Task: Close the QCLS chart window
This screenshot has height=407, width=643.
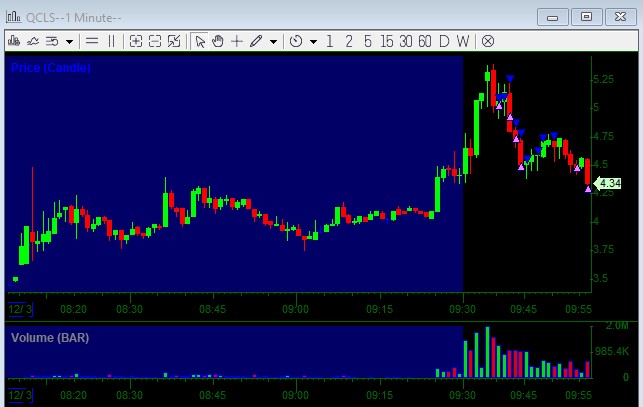Action: point(620,17)
